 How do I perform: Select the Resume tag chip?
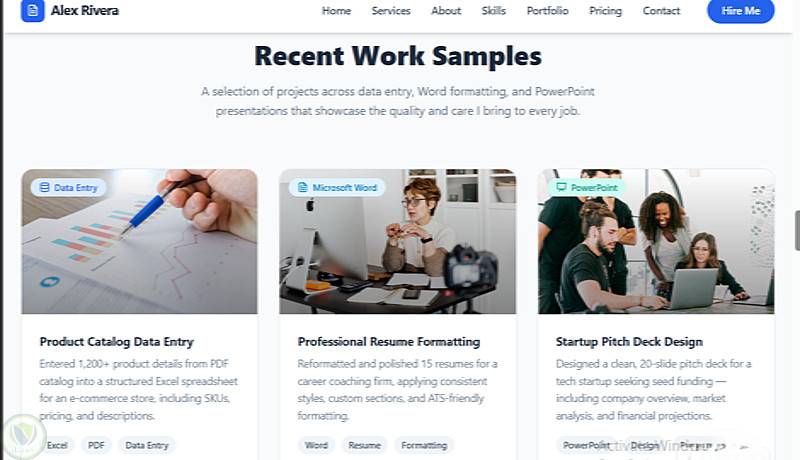click(364, 445)
